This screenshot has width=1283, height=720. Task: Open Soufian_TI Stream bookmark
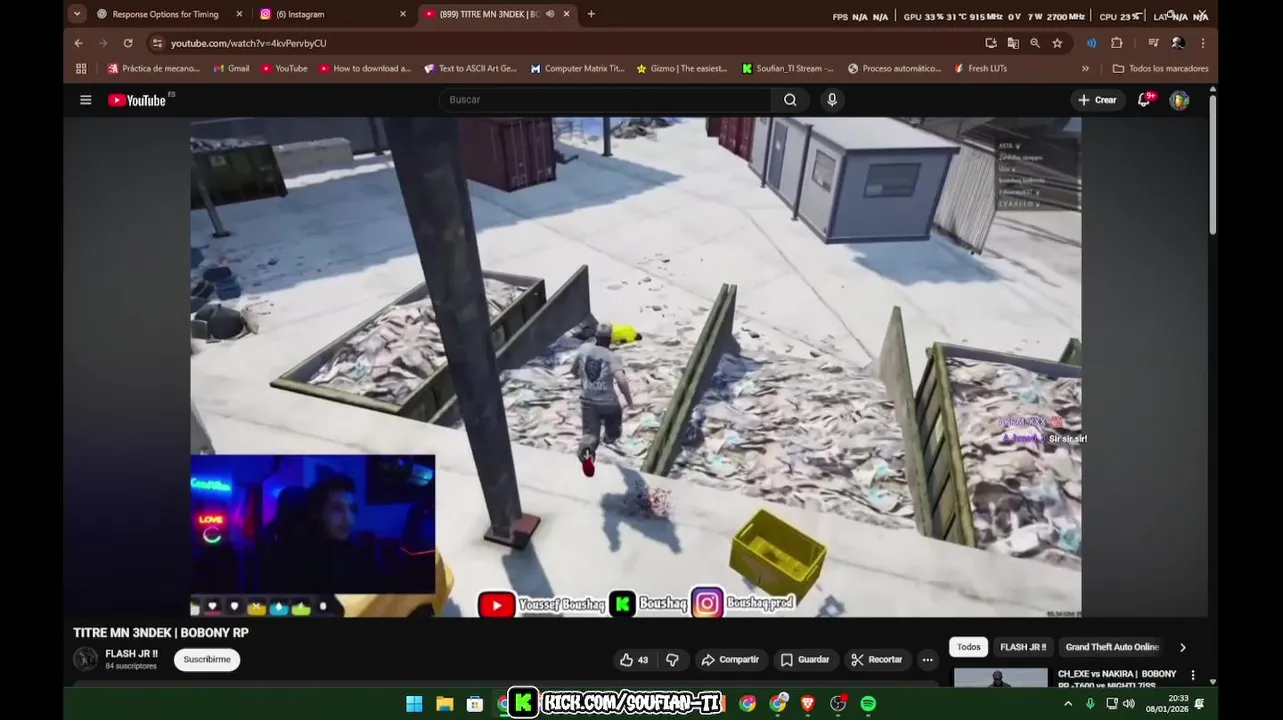click(788, 69)
